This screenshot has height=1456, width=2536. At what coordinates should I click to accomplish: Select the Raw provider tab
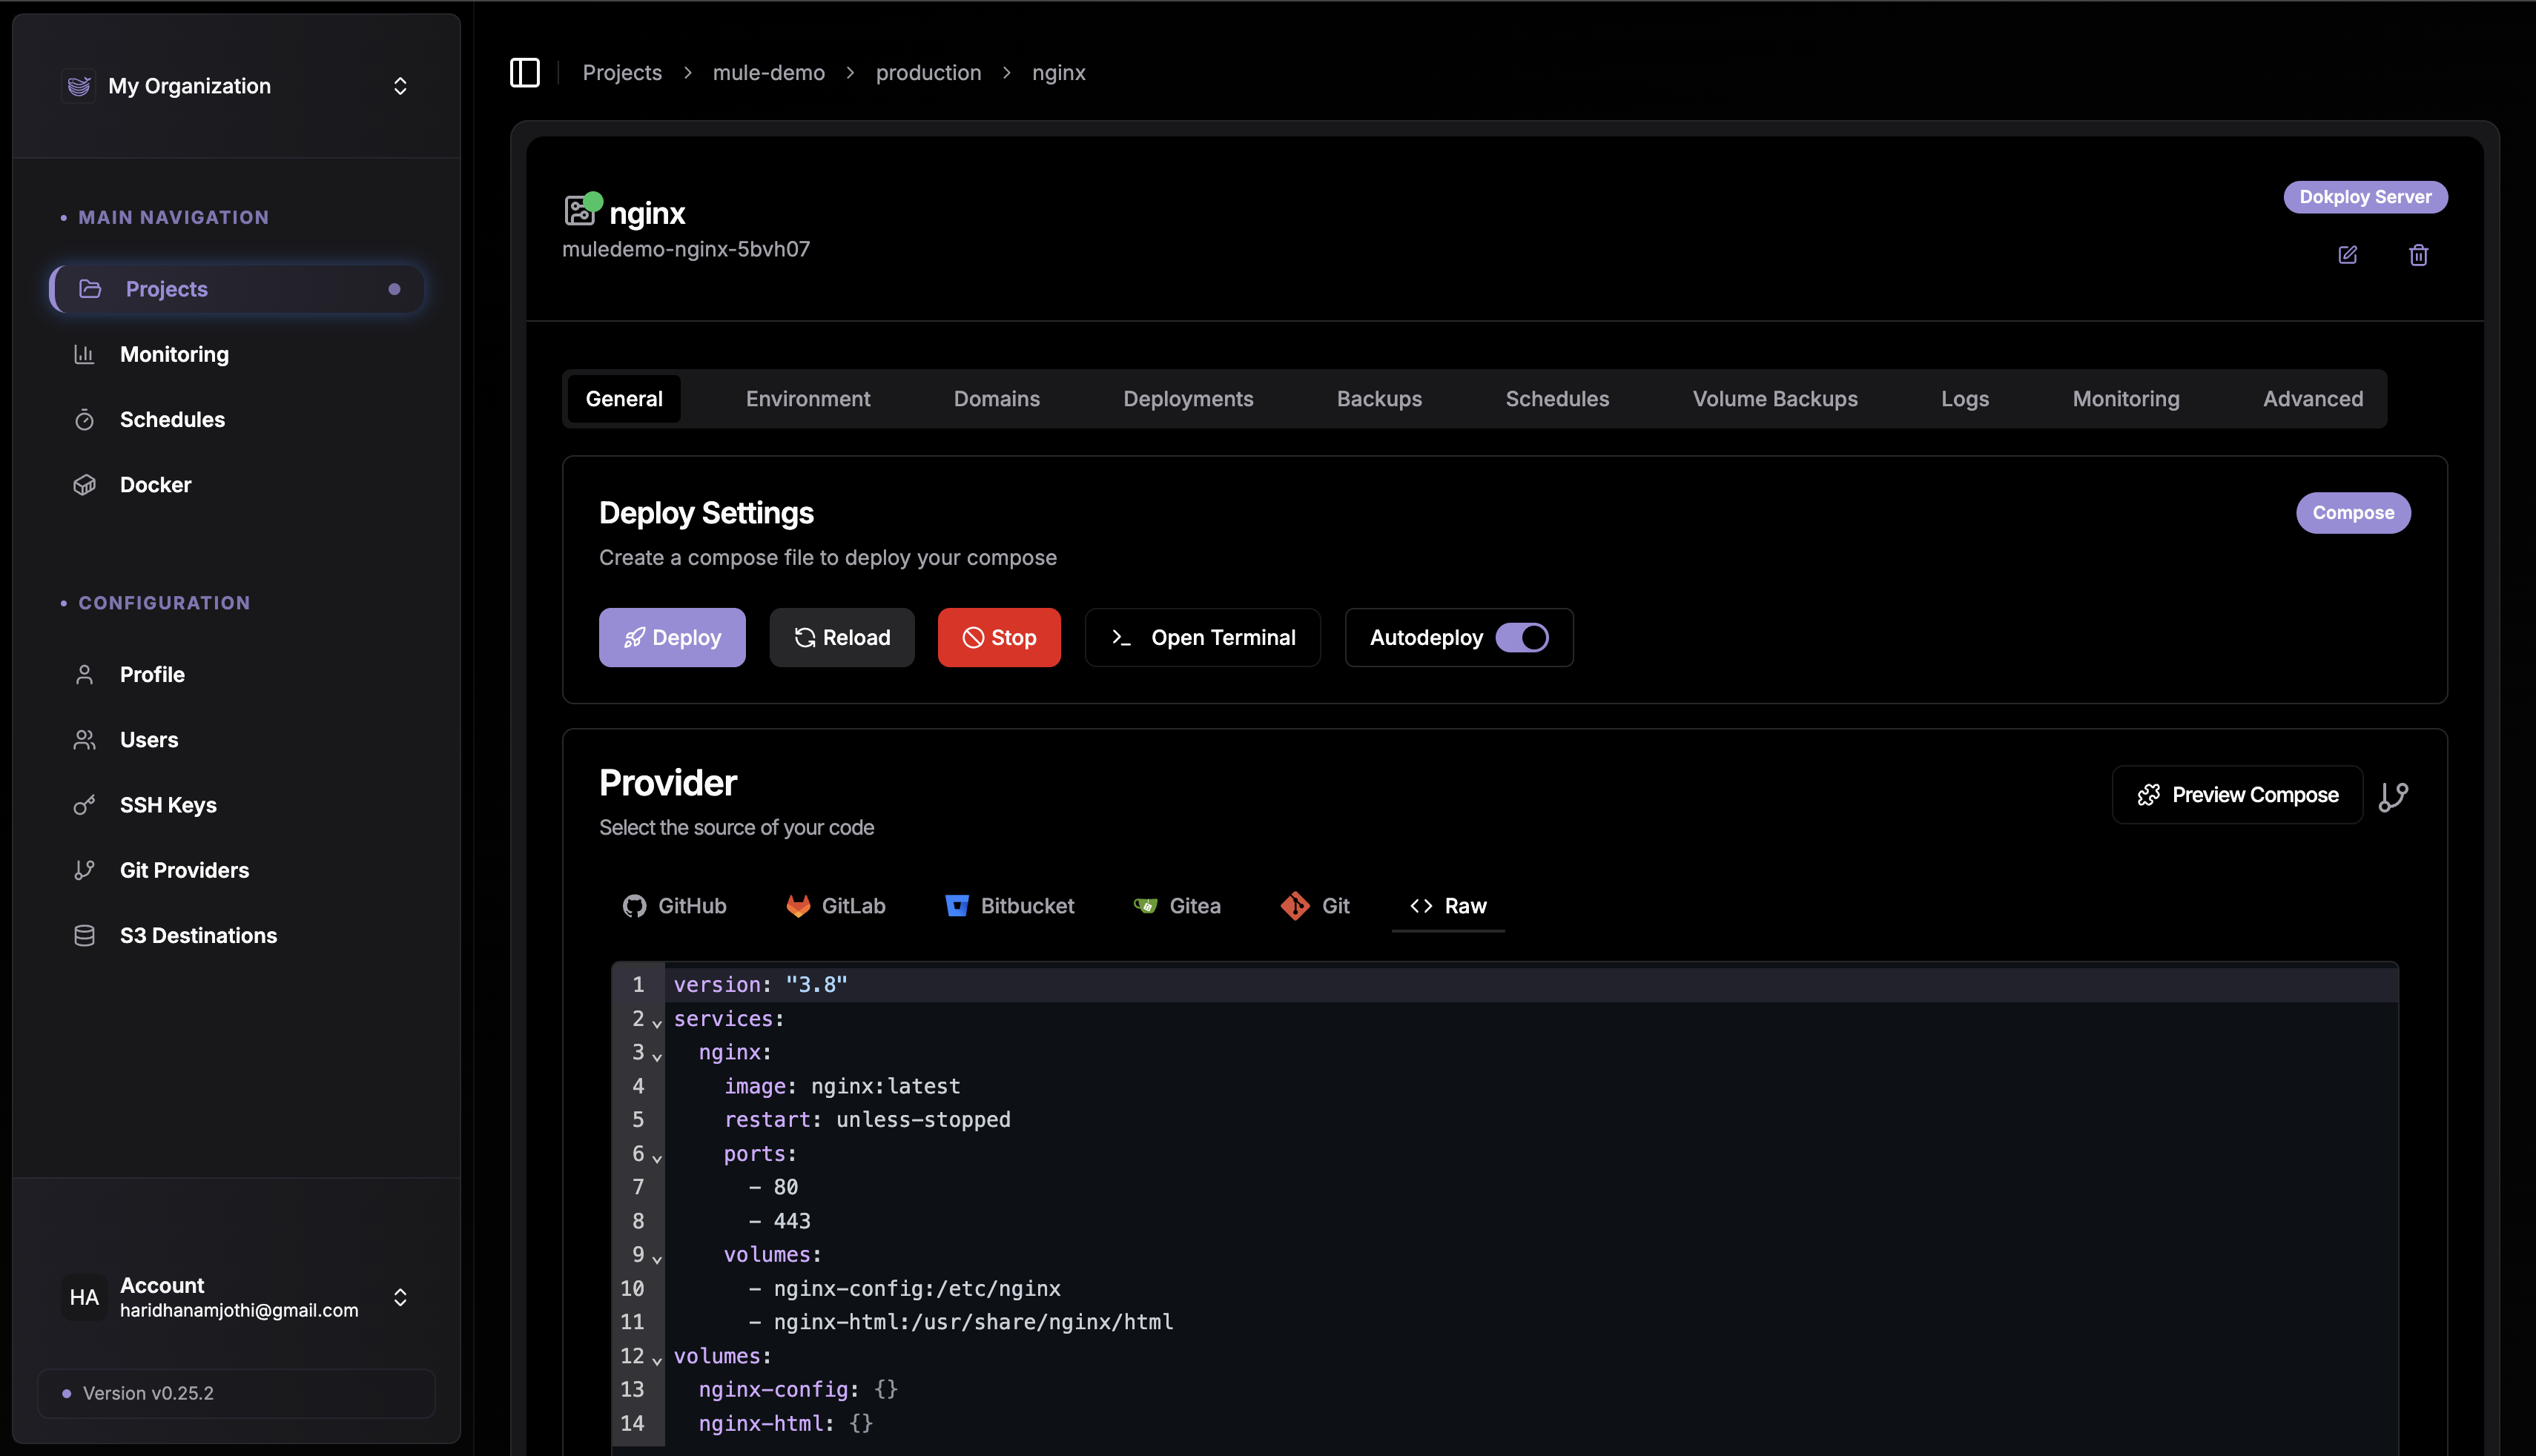click(1448, 906)
